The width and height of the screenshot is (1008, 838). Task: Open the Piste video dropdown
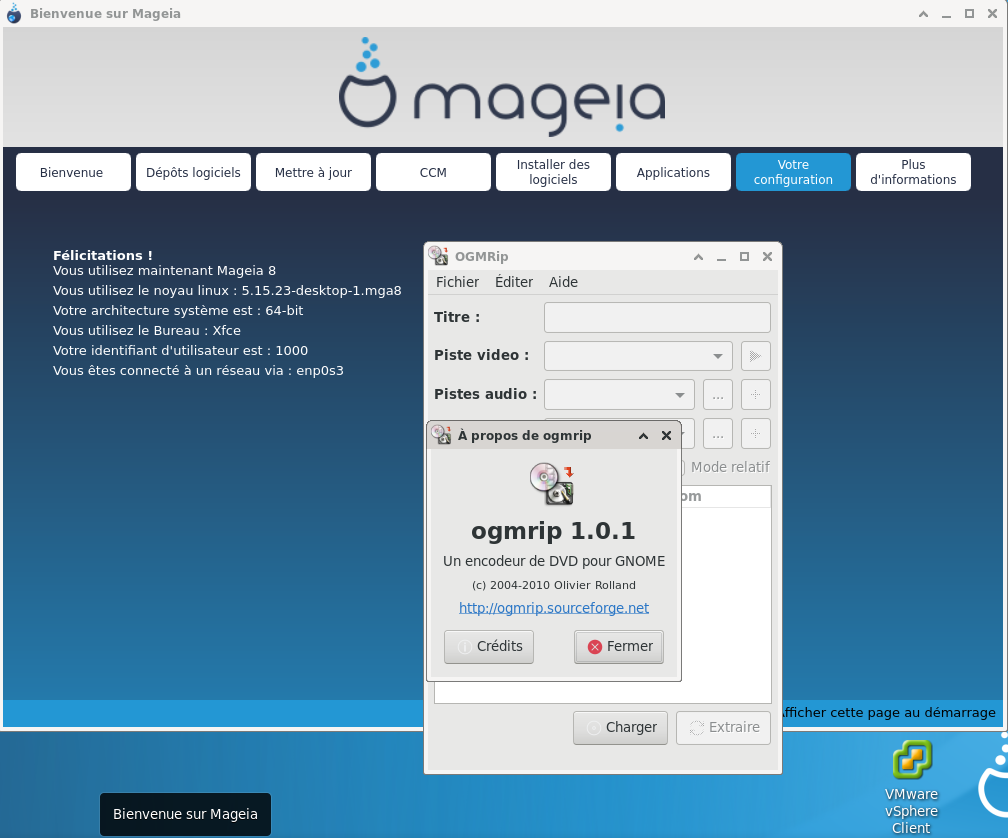(x=638, y=356)
